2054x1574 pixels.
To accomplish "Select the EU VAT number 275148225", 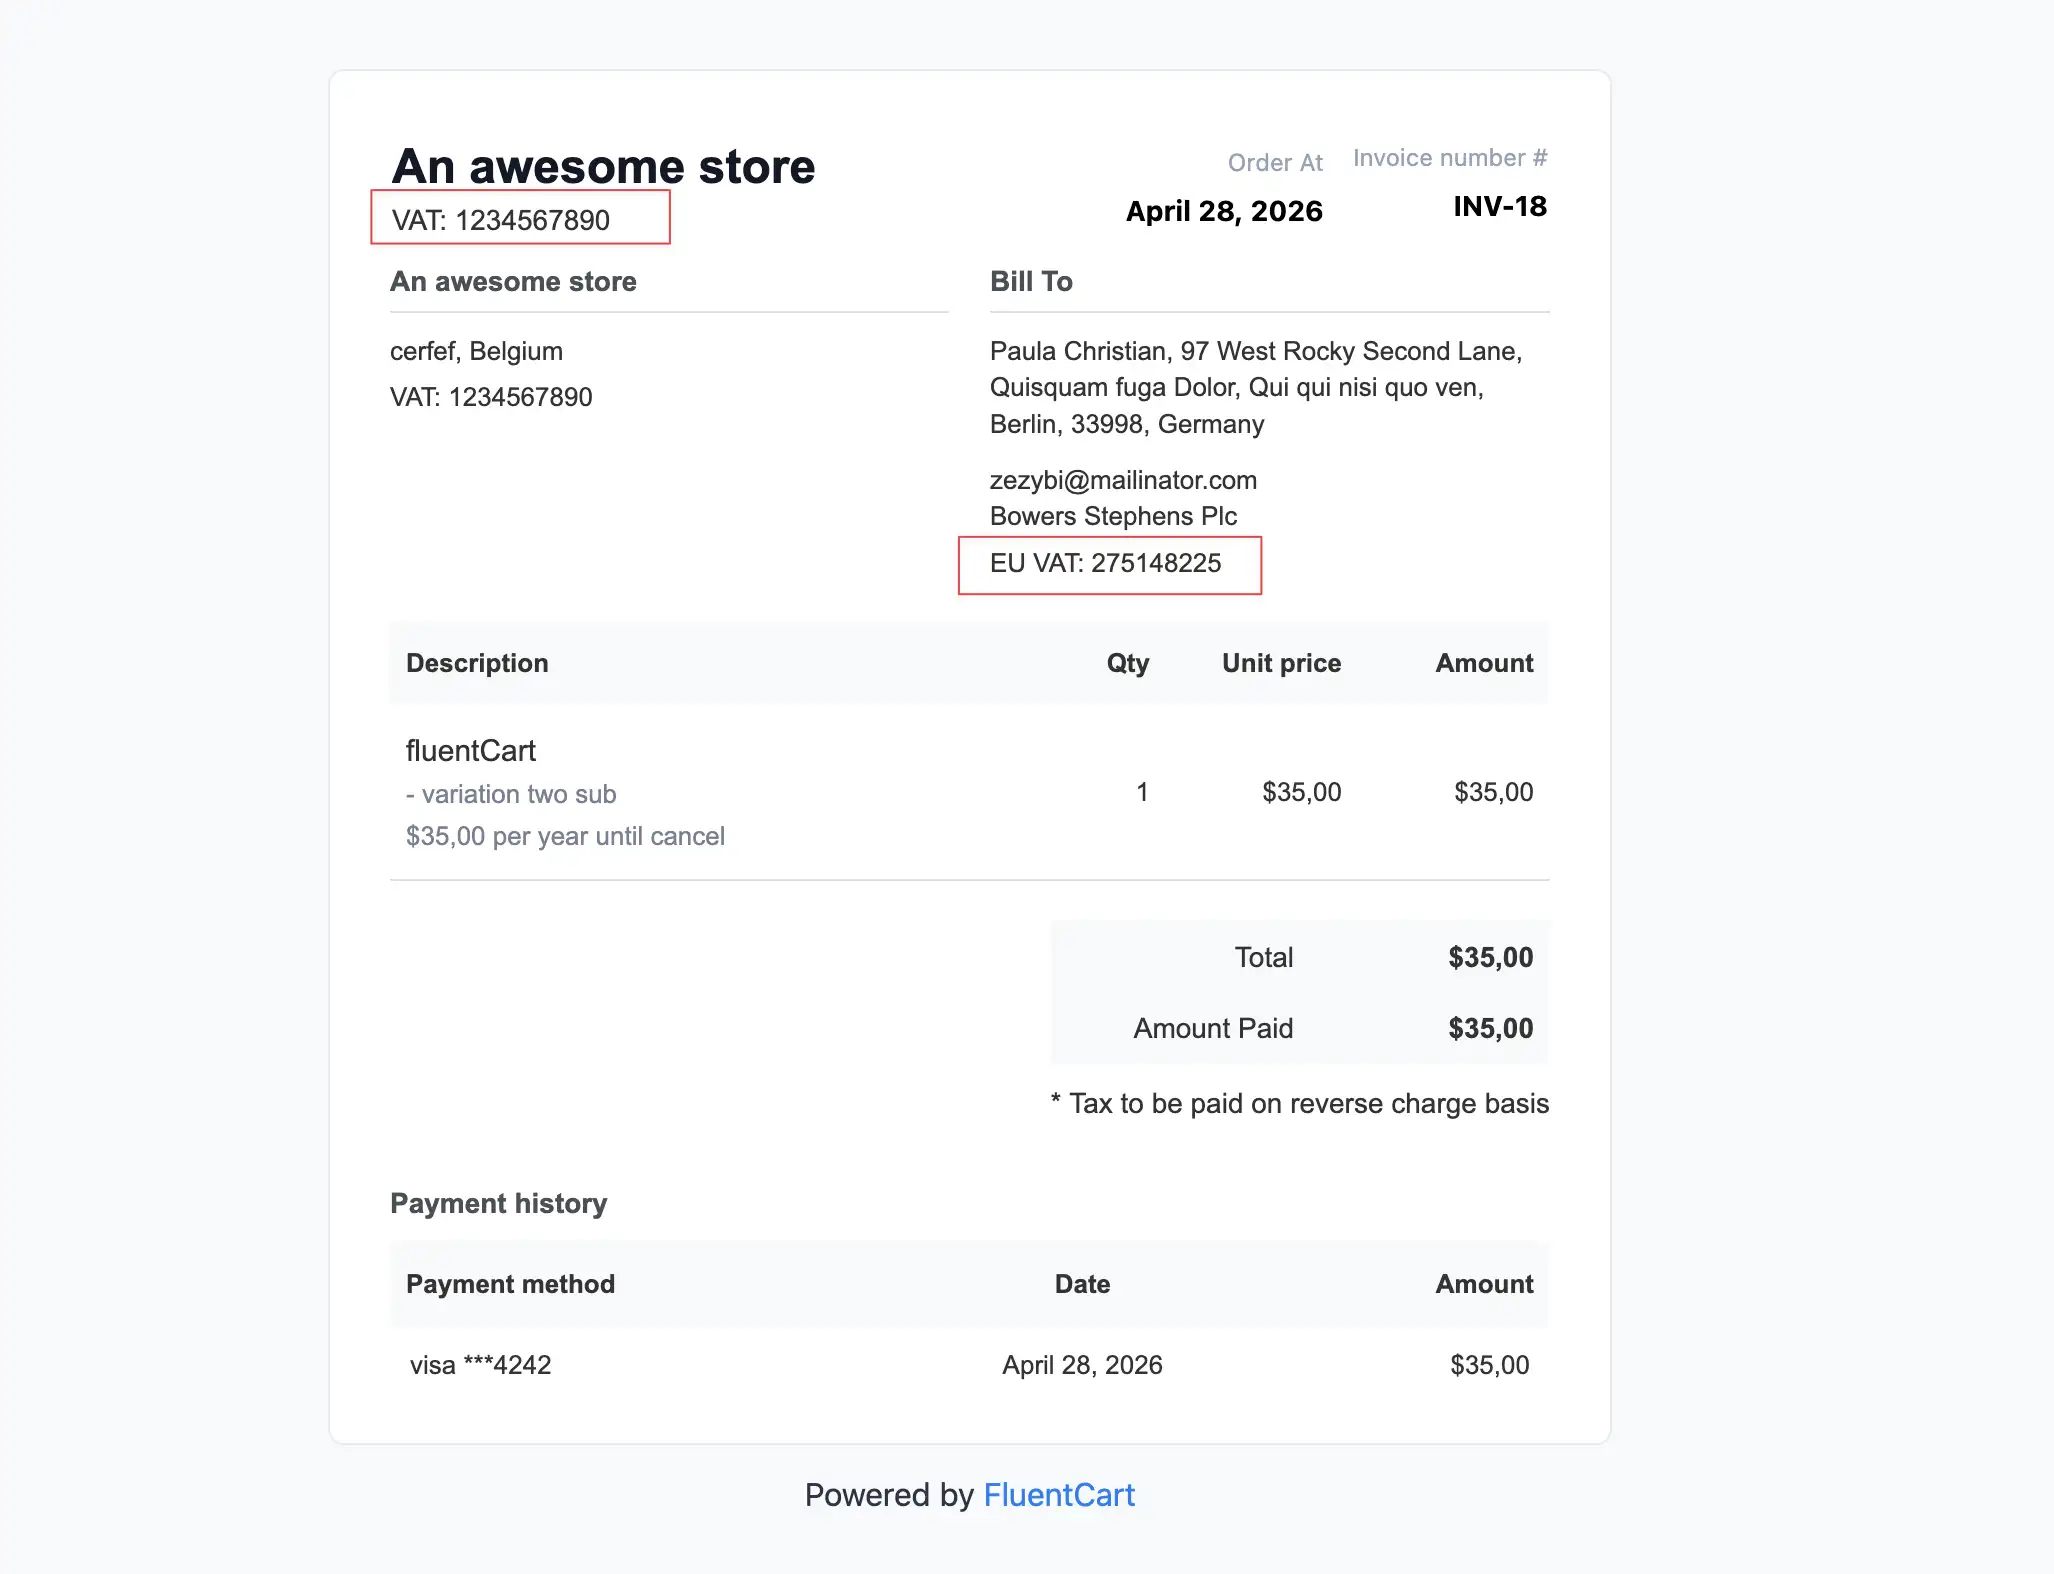I will (1108, 563).
